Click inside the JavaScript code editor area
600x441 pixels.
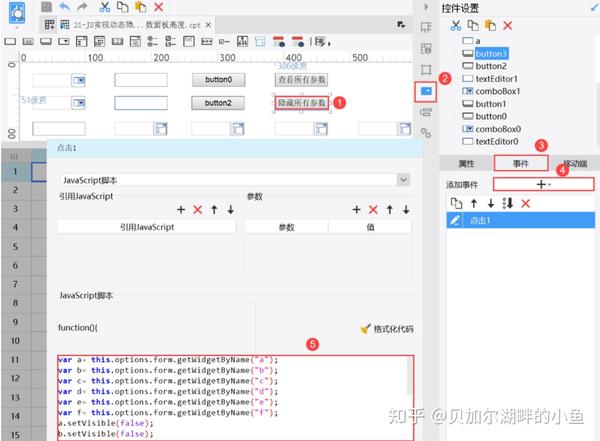coord(235,397)
